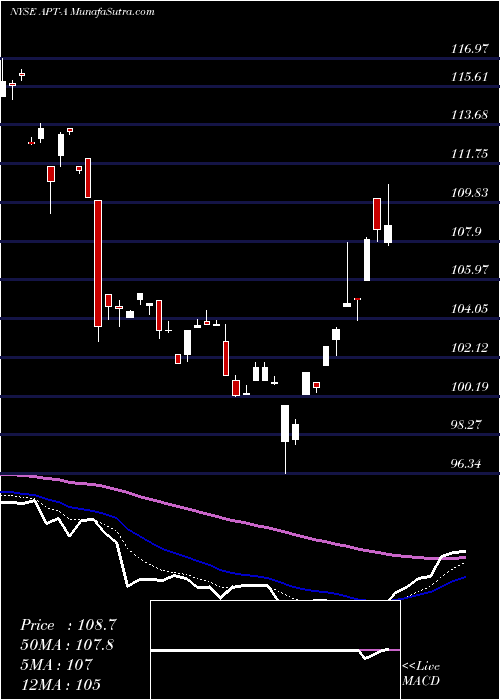Click the 107.9 price level label
This screenshot has width=500, height=700.
point(467,232)
